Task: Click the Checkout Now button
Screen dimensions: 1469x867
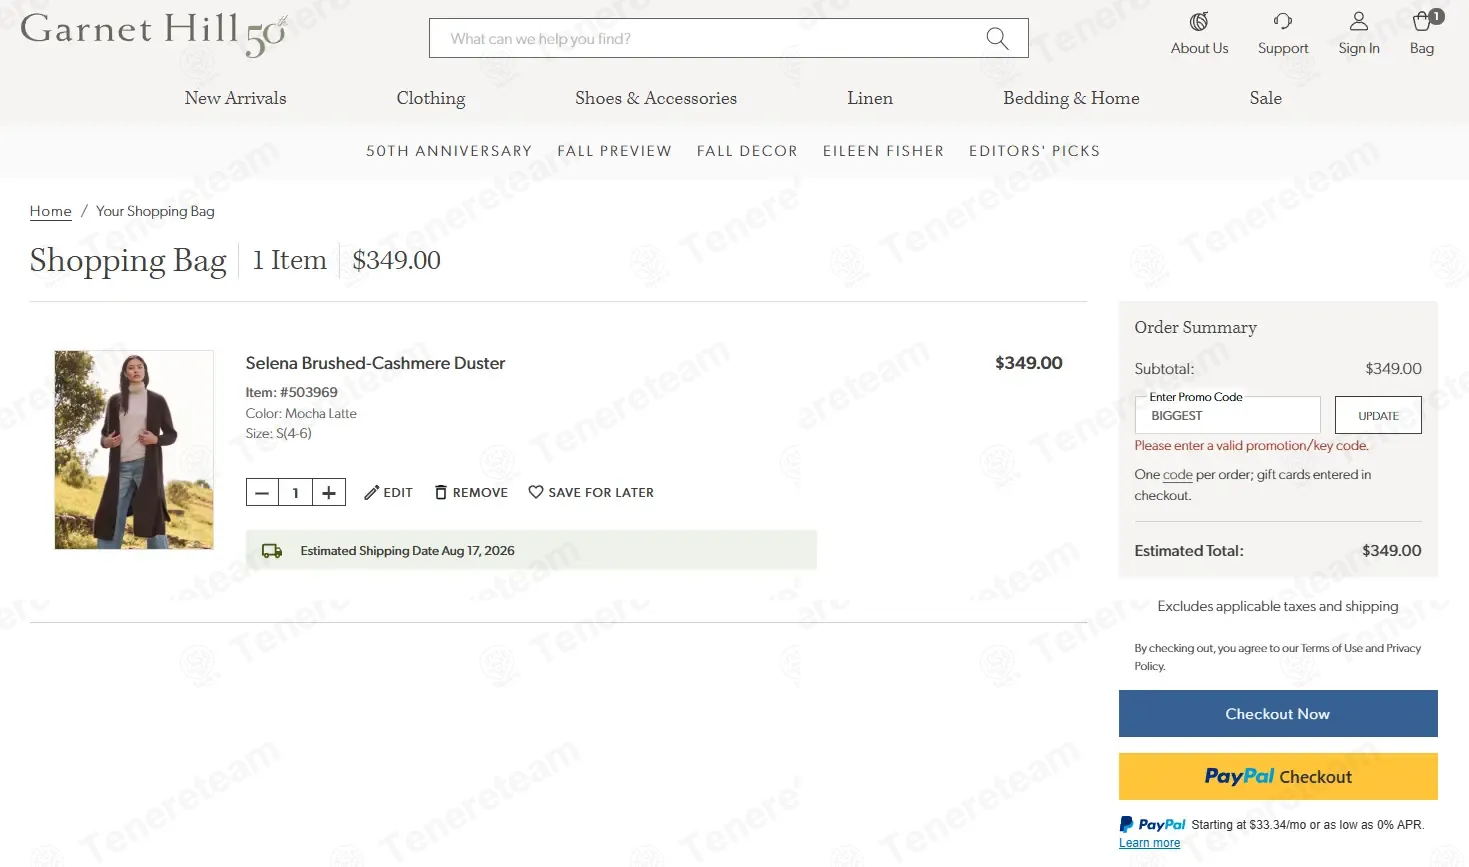Action: click(1278, 714)
